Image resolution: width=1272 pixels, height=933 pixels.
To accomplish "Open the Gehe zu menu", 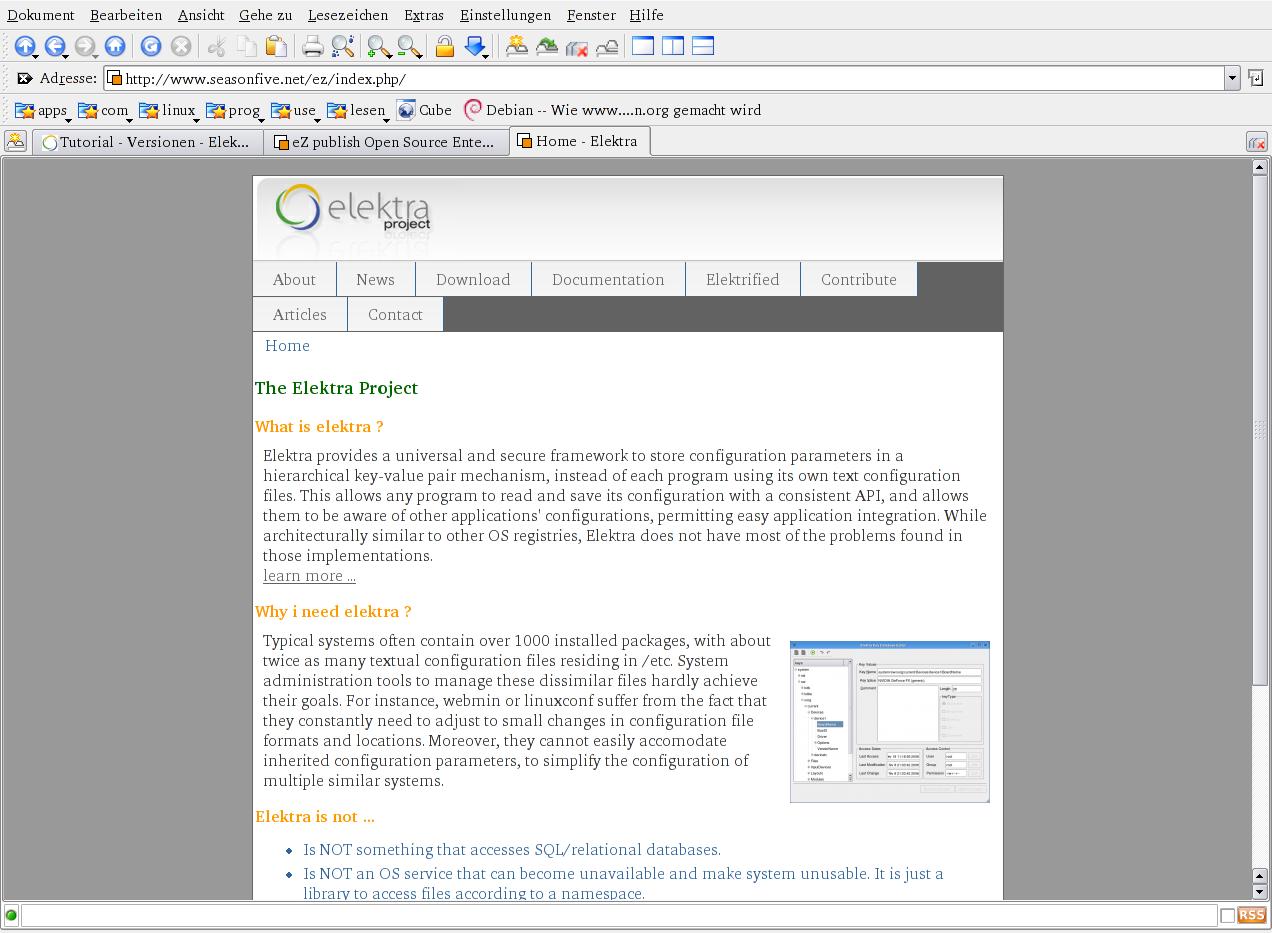I will pyautogui.click(x=266, y=15).
